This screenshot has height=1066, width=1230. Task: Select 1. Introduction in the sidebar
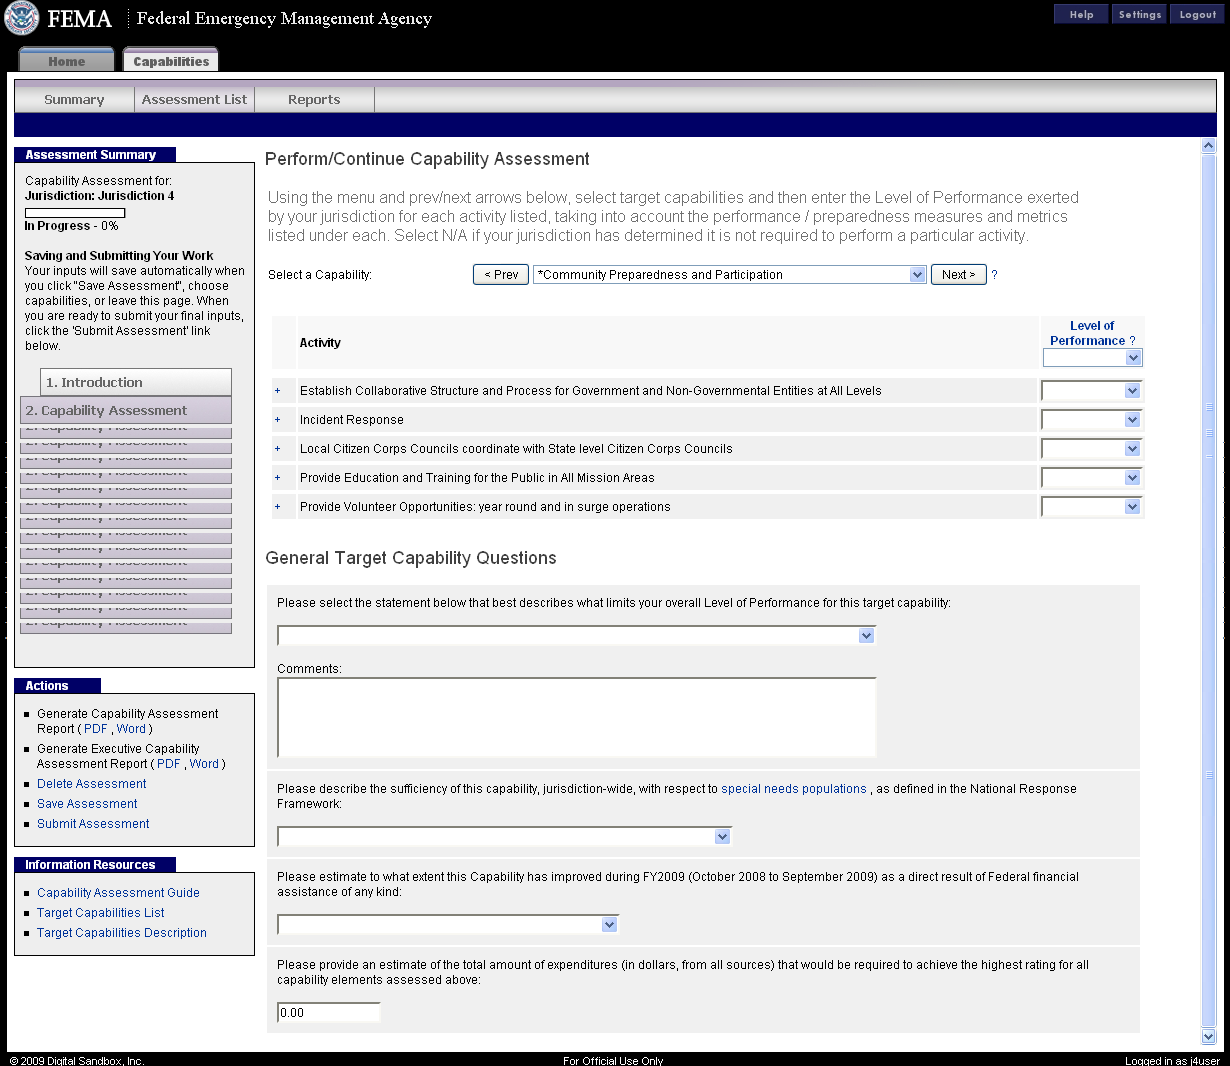point(136,383)
